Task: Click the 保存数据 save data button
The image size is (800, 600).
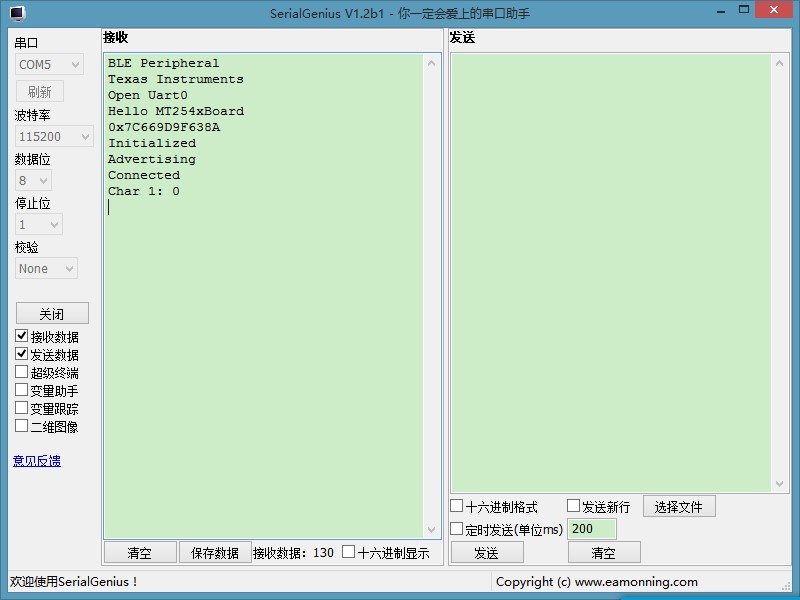Action: point(215,553)
